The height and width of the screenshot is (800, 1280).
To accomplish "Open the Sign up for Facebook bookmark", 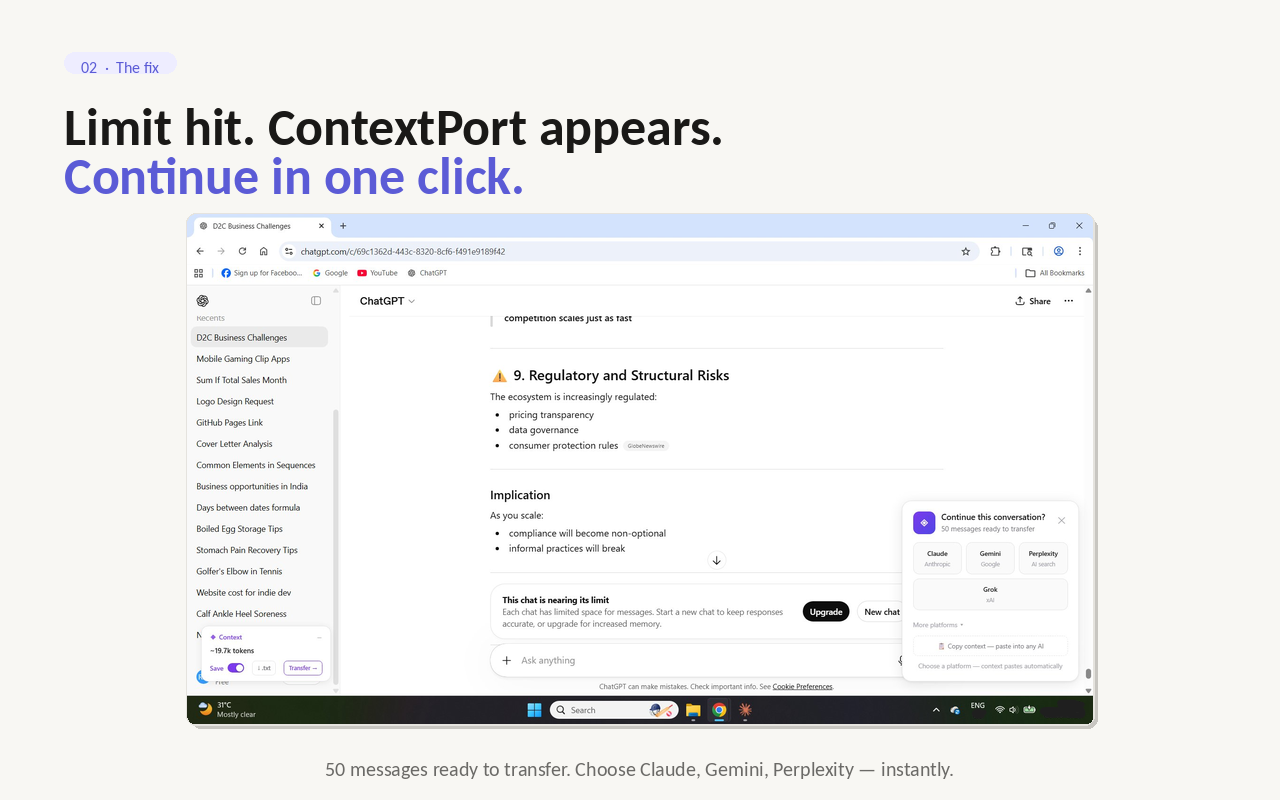I will [x=261, y=273].
